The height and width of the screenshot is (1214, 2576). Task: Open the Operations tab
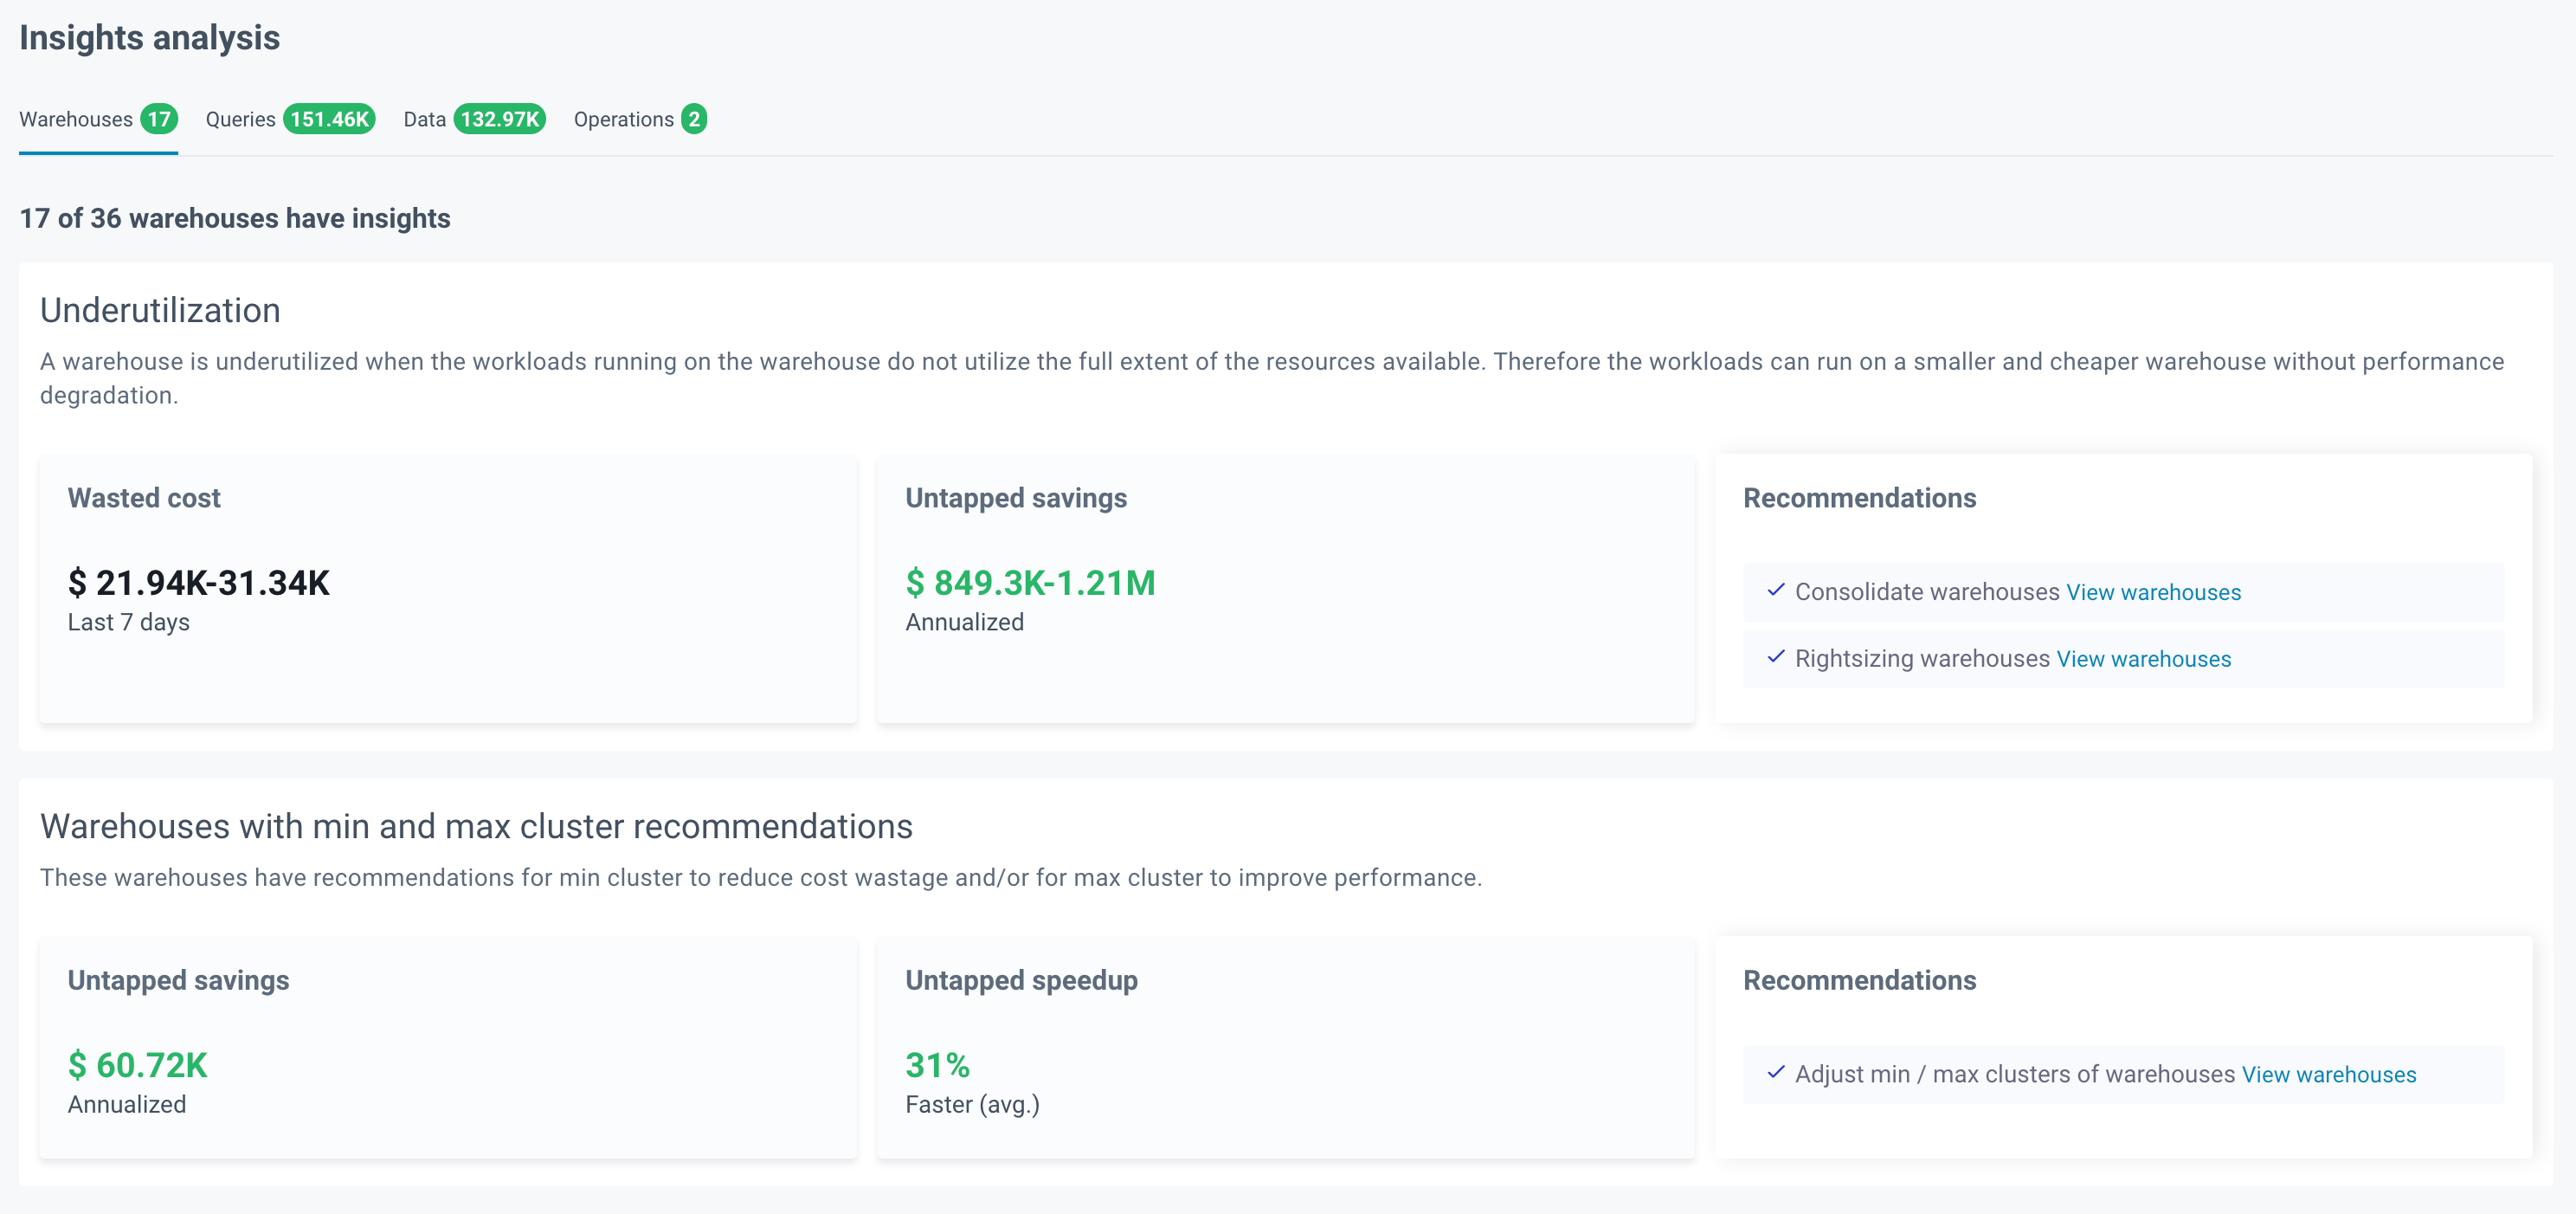623,120
